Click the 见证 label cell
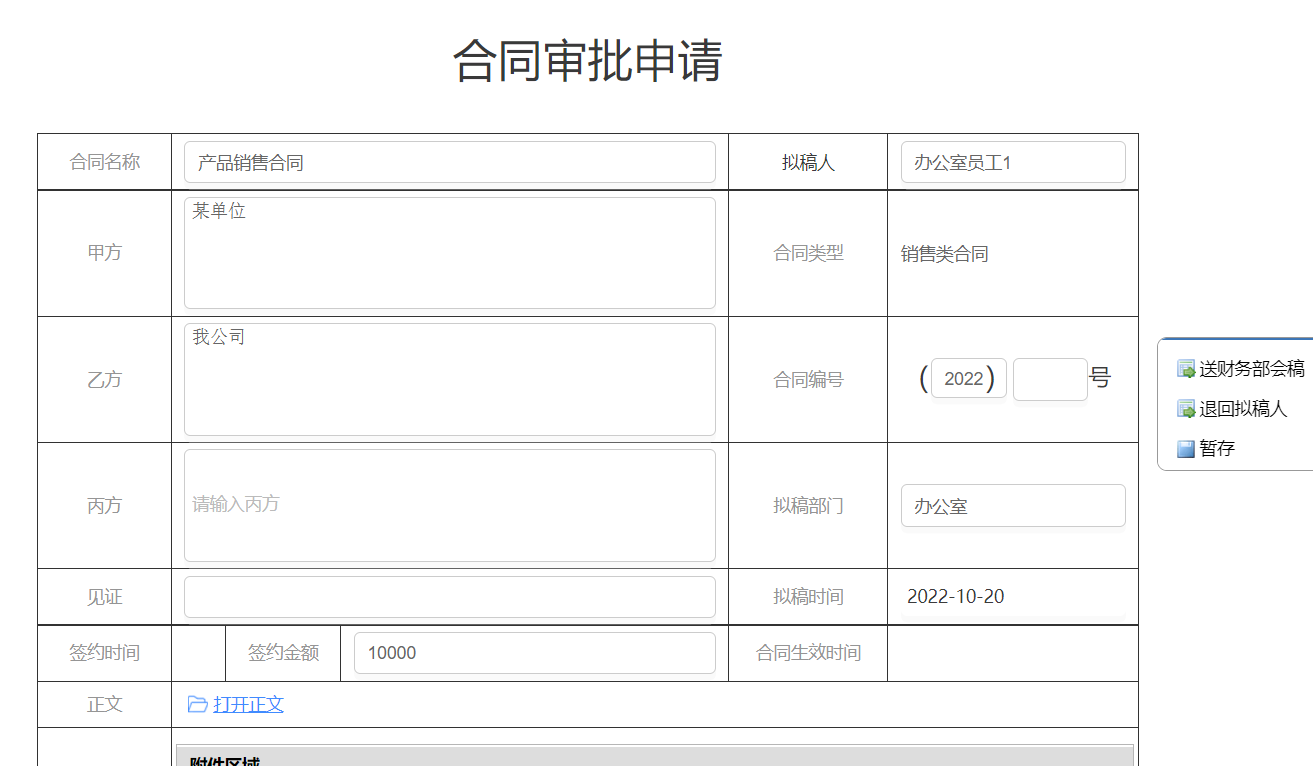1313x766 pixels. pyautogui.click(x=105, y=597)
